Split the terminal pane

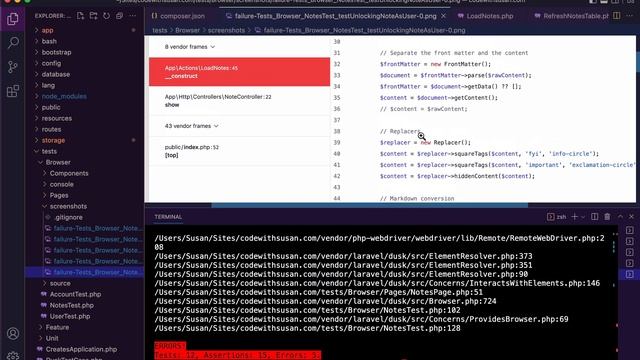click(x=594, y=217)
